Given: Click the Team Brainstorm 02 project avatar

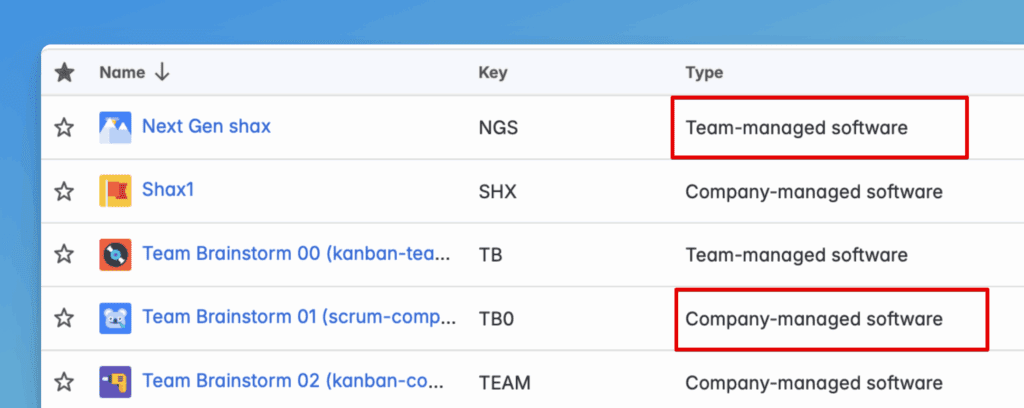Looking at the screenshot, I should (115, 382).
